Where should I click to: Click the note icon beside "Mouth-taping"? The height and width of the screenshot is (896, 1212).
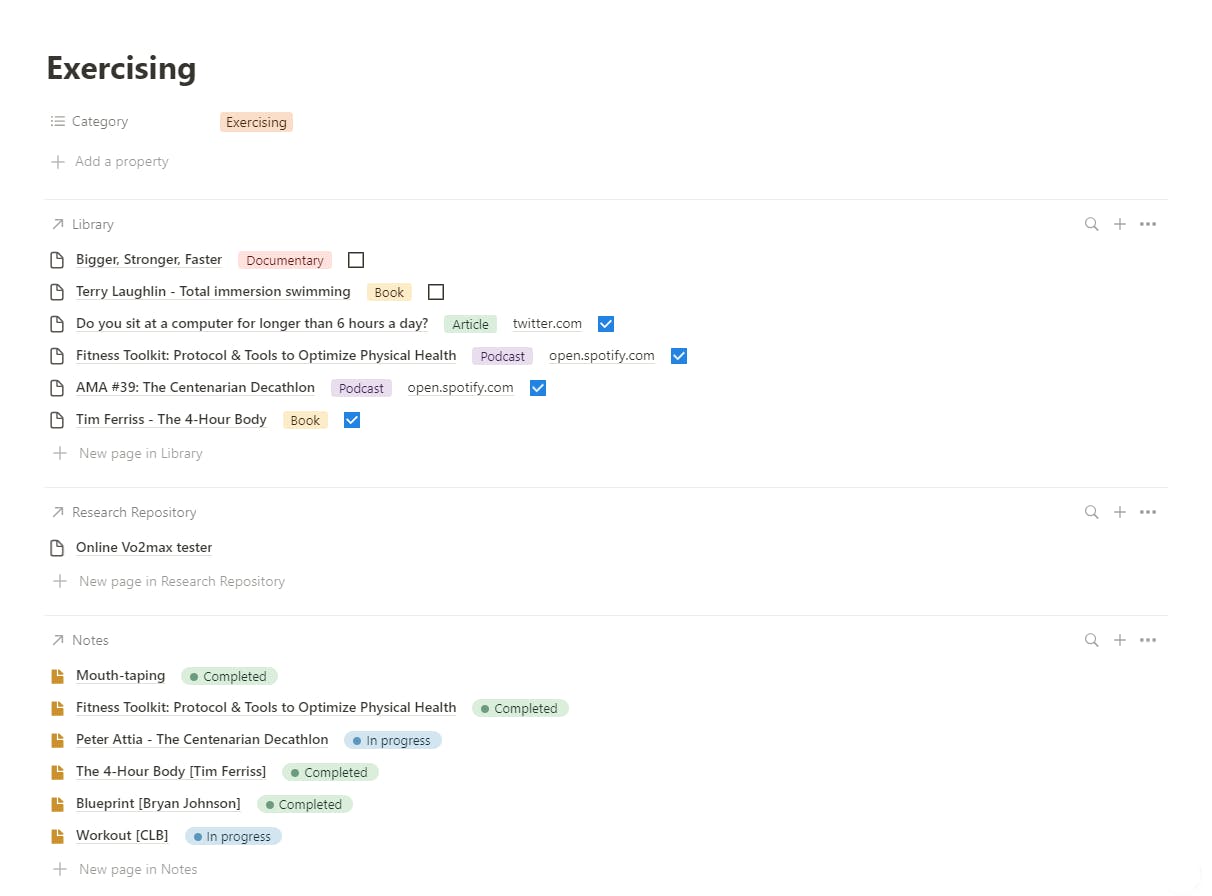pos(57,676)
